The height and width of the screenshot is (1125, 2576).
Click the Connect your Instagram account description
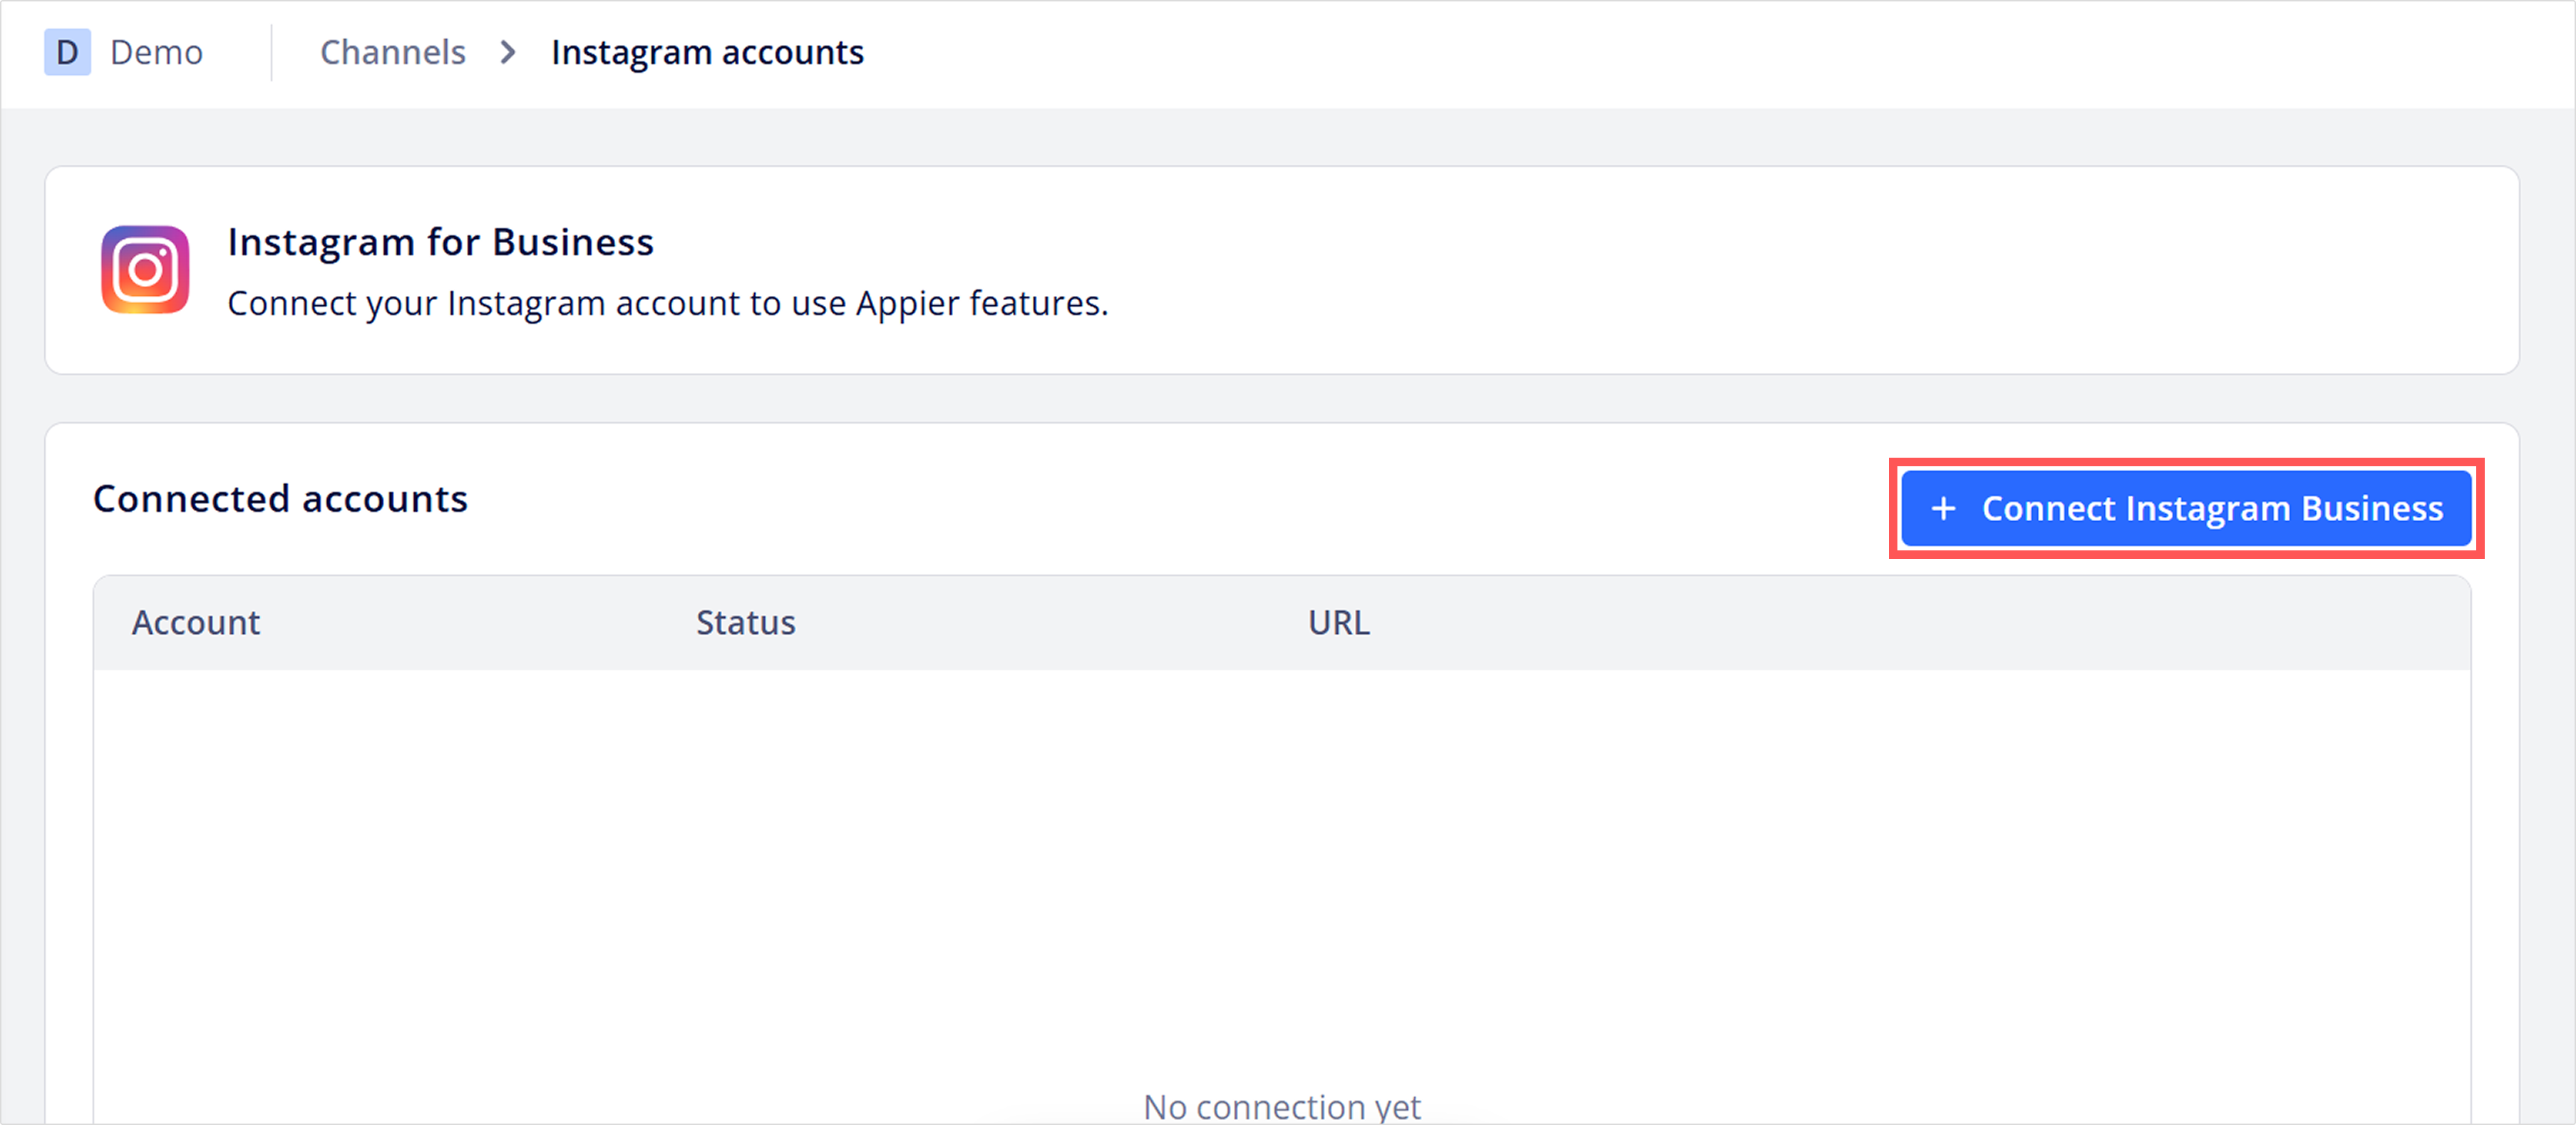pos(668,303)
